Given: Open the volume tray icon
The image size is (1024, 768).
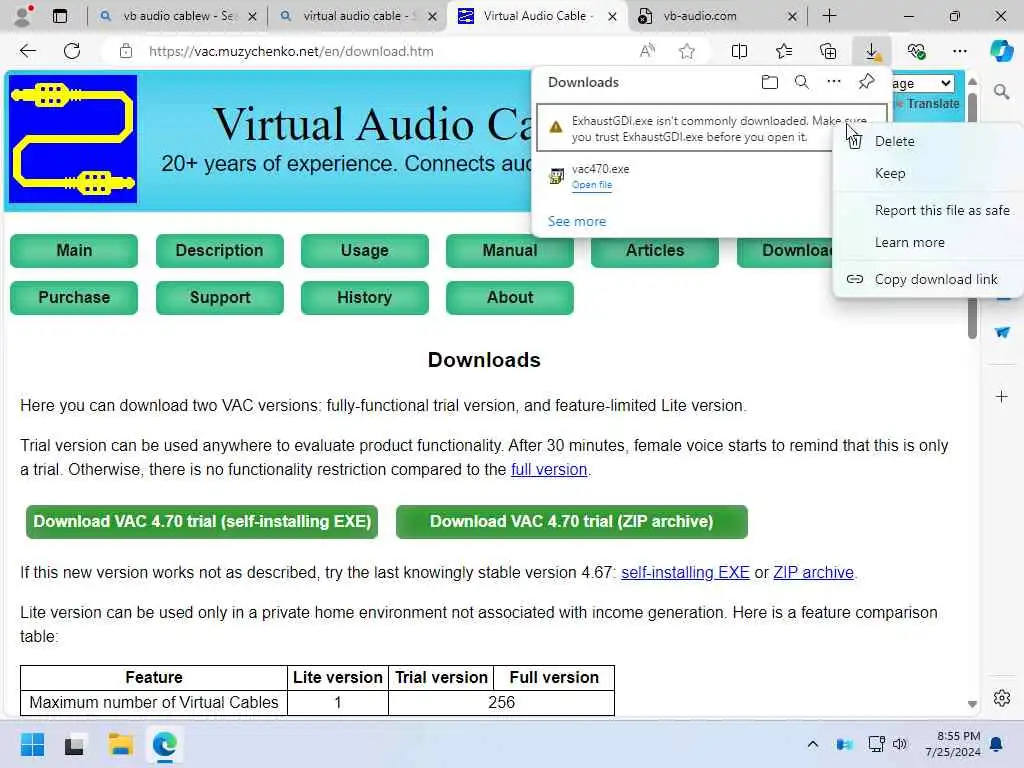Looking at the screenshot, I should point(900,744).
